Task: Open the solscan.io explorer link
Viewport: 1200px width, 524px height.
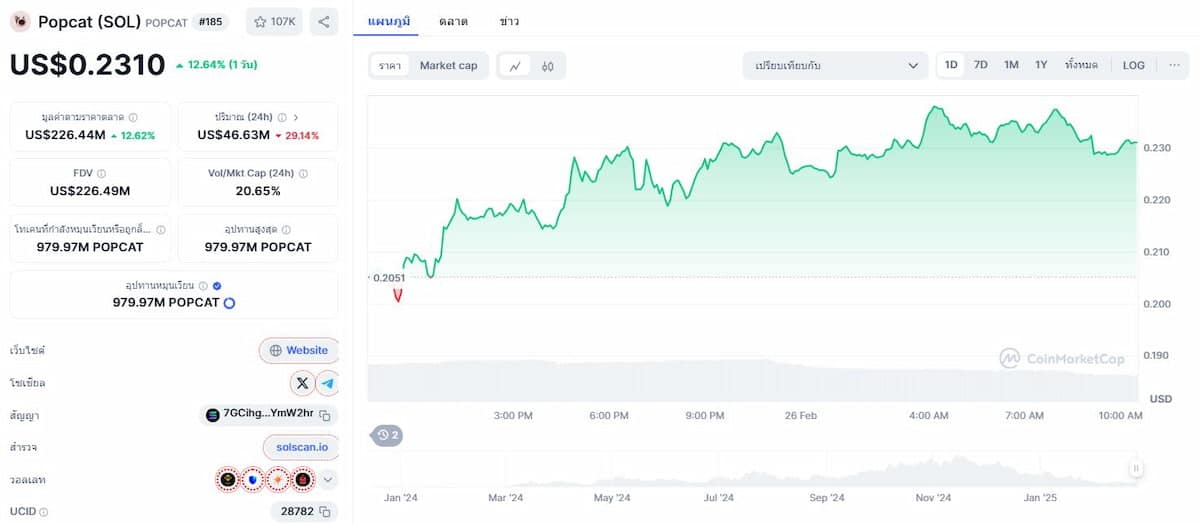Action: click(x=301, y=447)
